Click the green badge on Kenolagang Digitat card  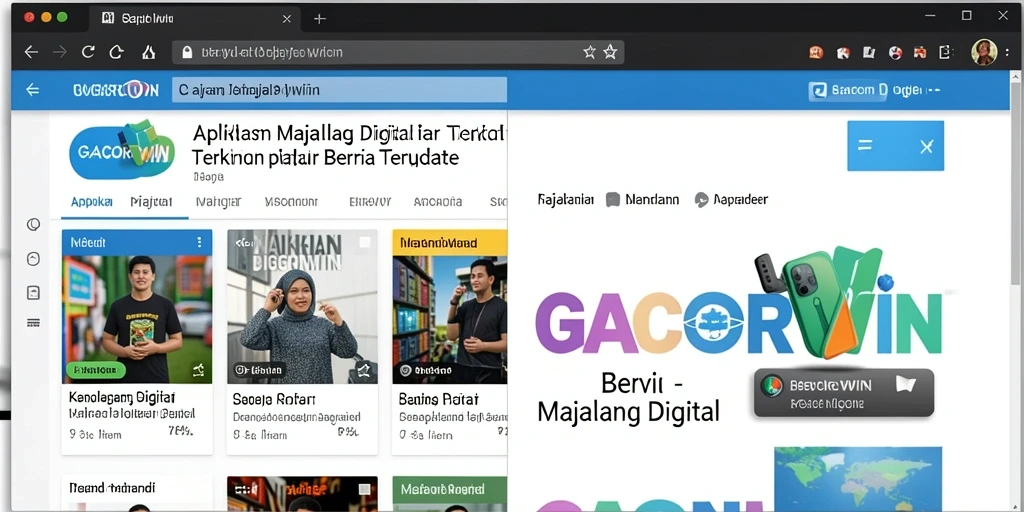click(95, 370)
